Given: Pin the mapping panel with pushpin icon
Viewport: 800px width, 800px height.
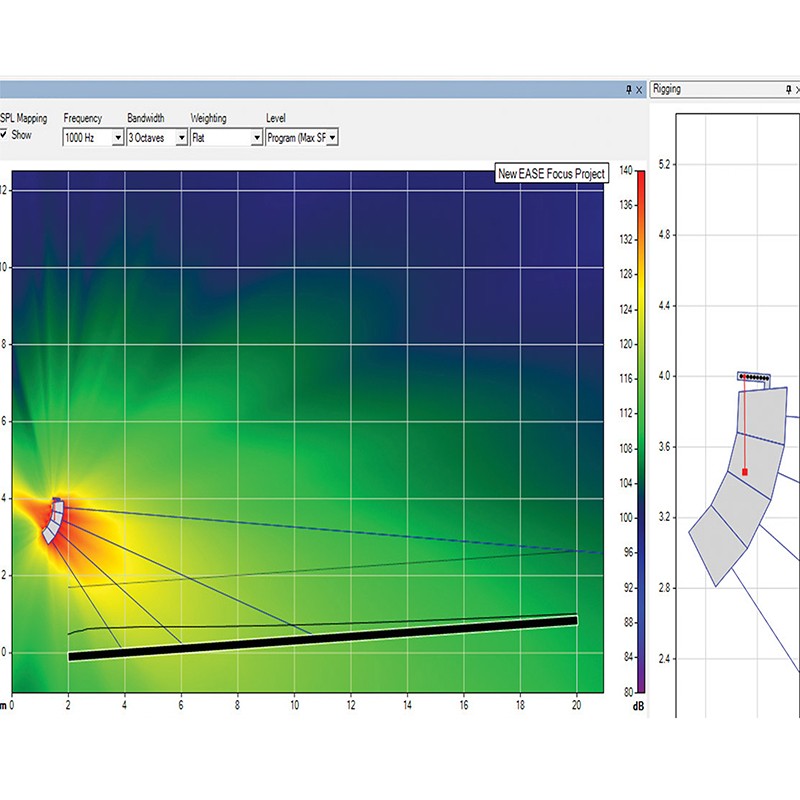Looking at the screenshot, I should 629,90.
